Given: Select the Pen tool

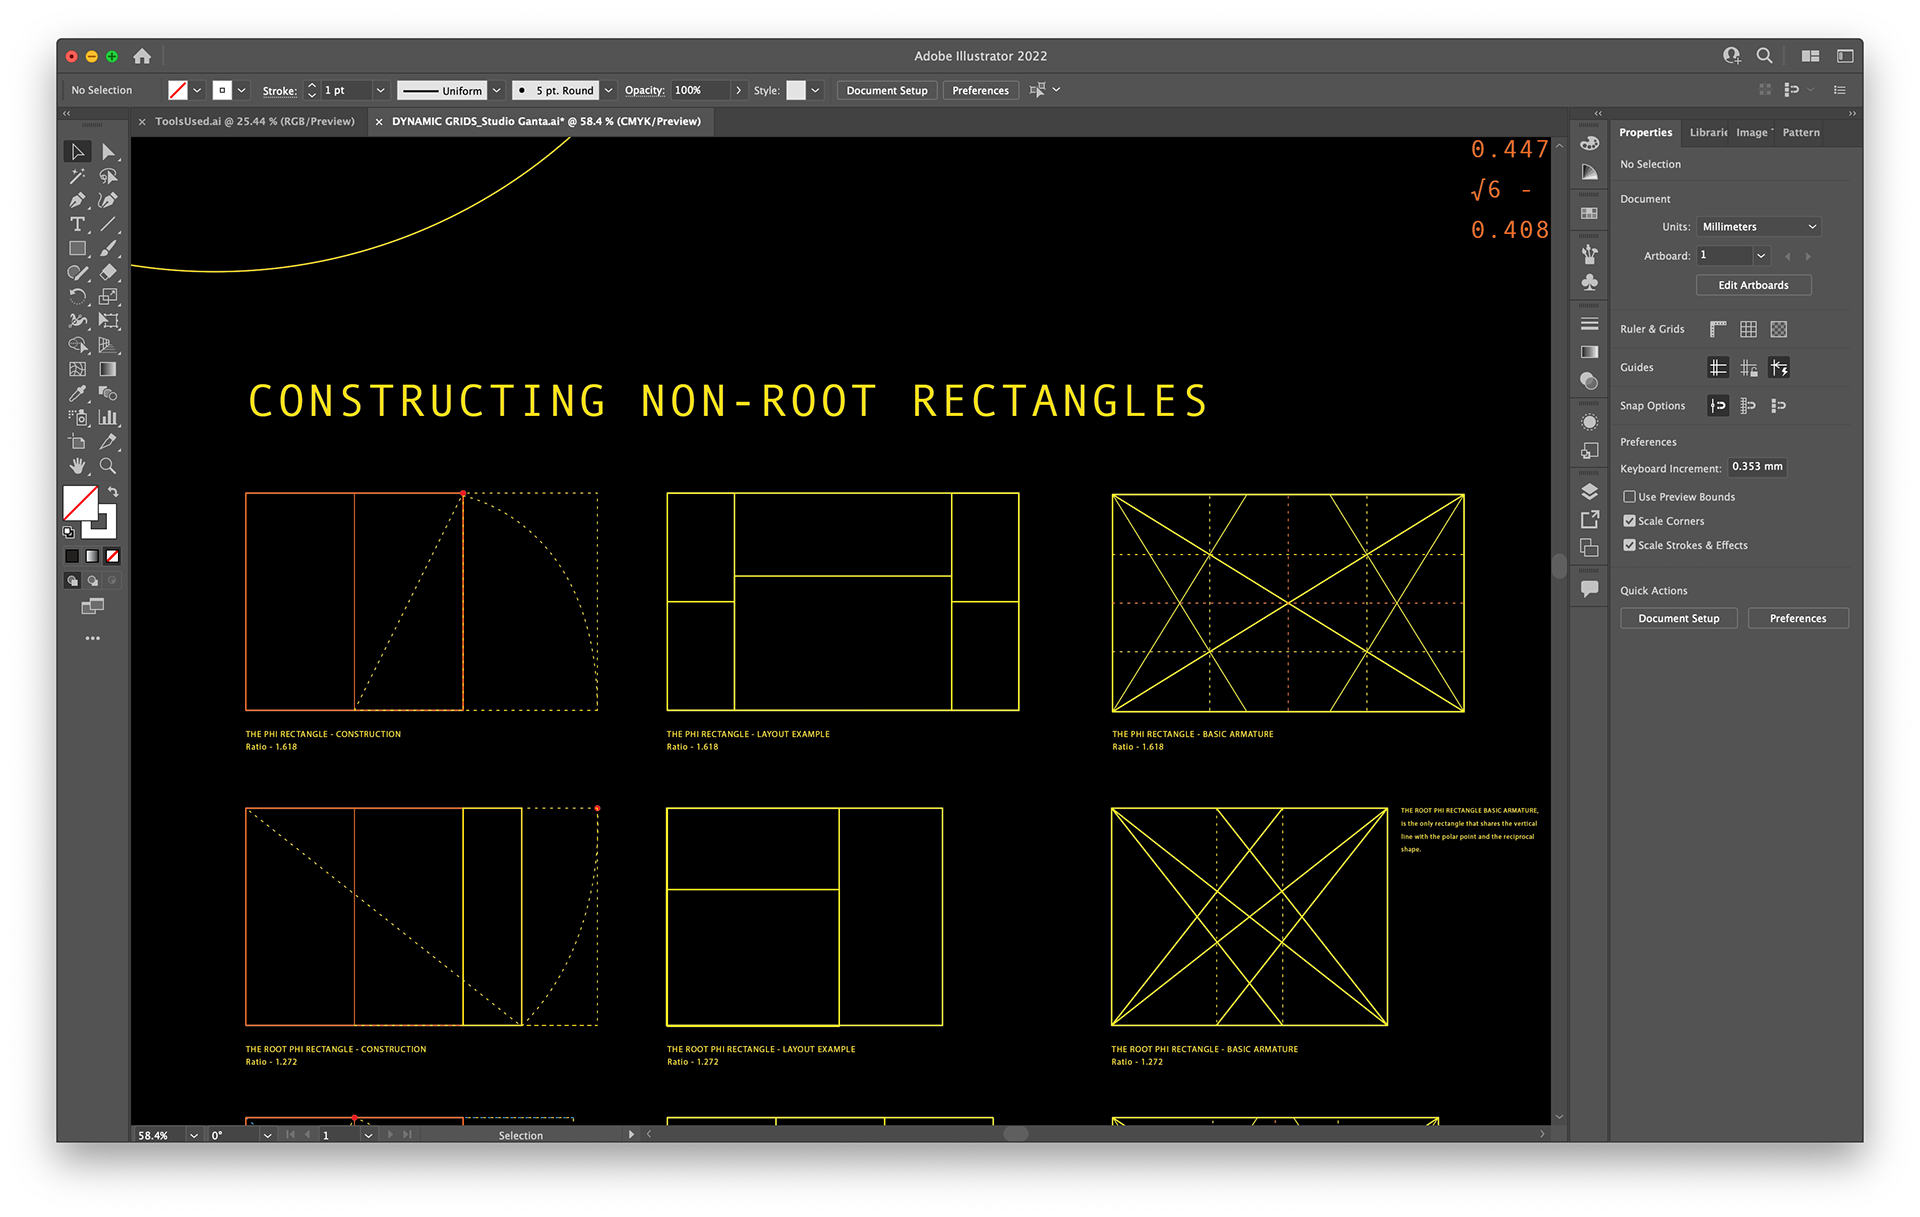Looking at the screenshot, I should (77, 200).
